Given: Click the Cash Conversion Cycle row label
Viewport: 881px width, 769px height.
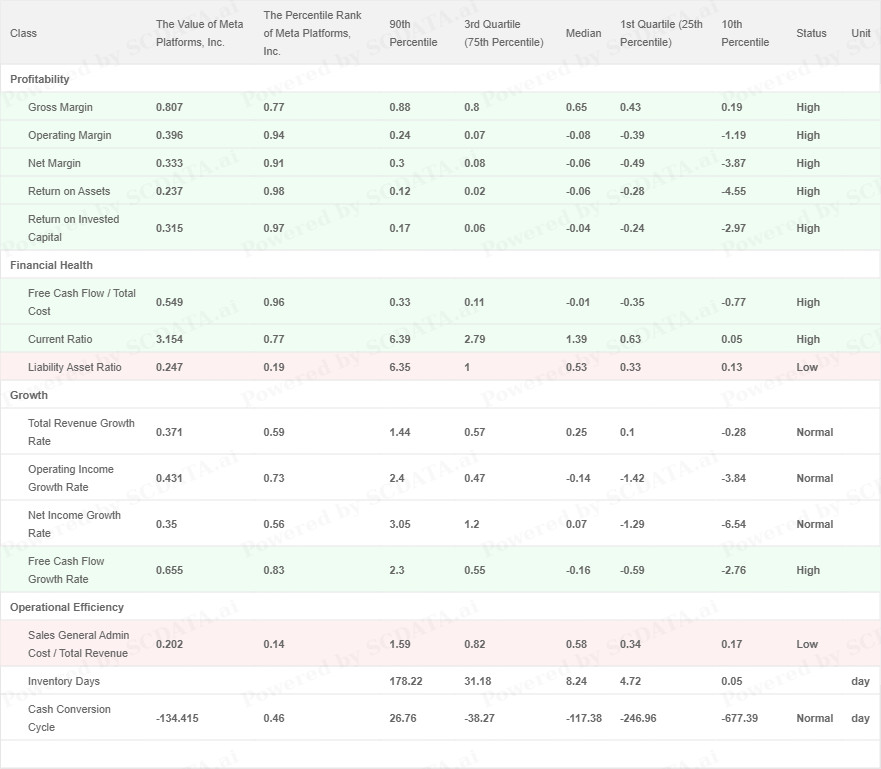Looking at the screenshot, I should pyautogui.click(x=69, y=718).
